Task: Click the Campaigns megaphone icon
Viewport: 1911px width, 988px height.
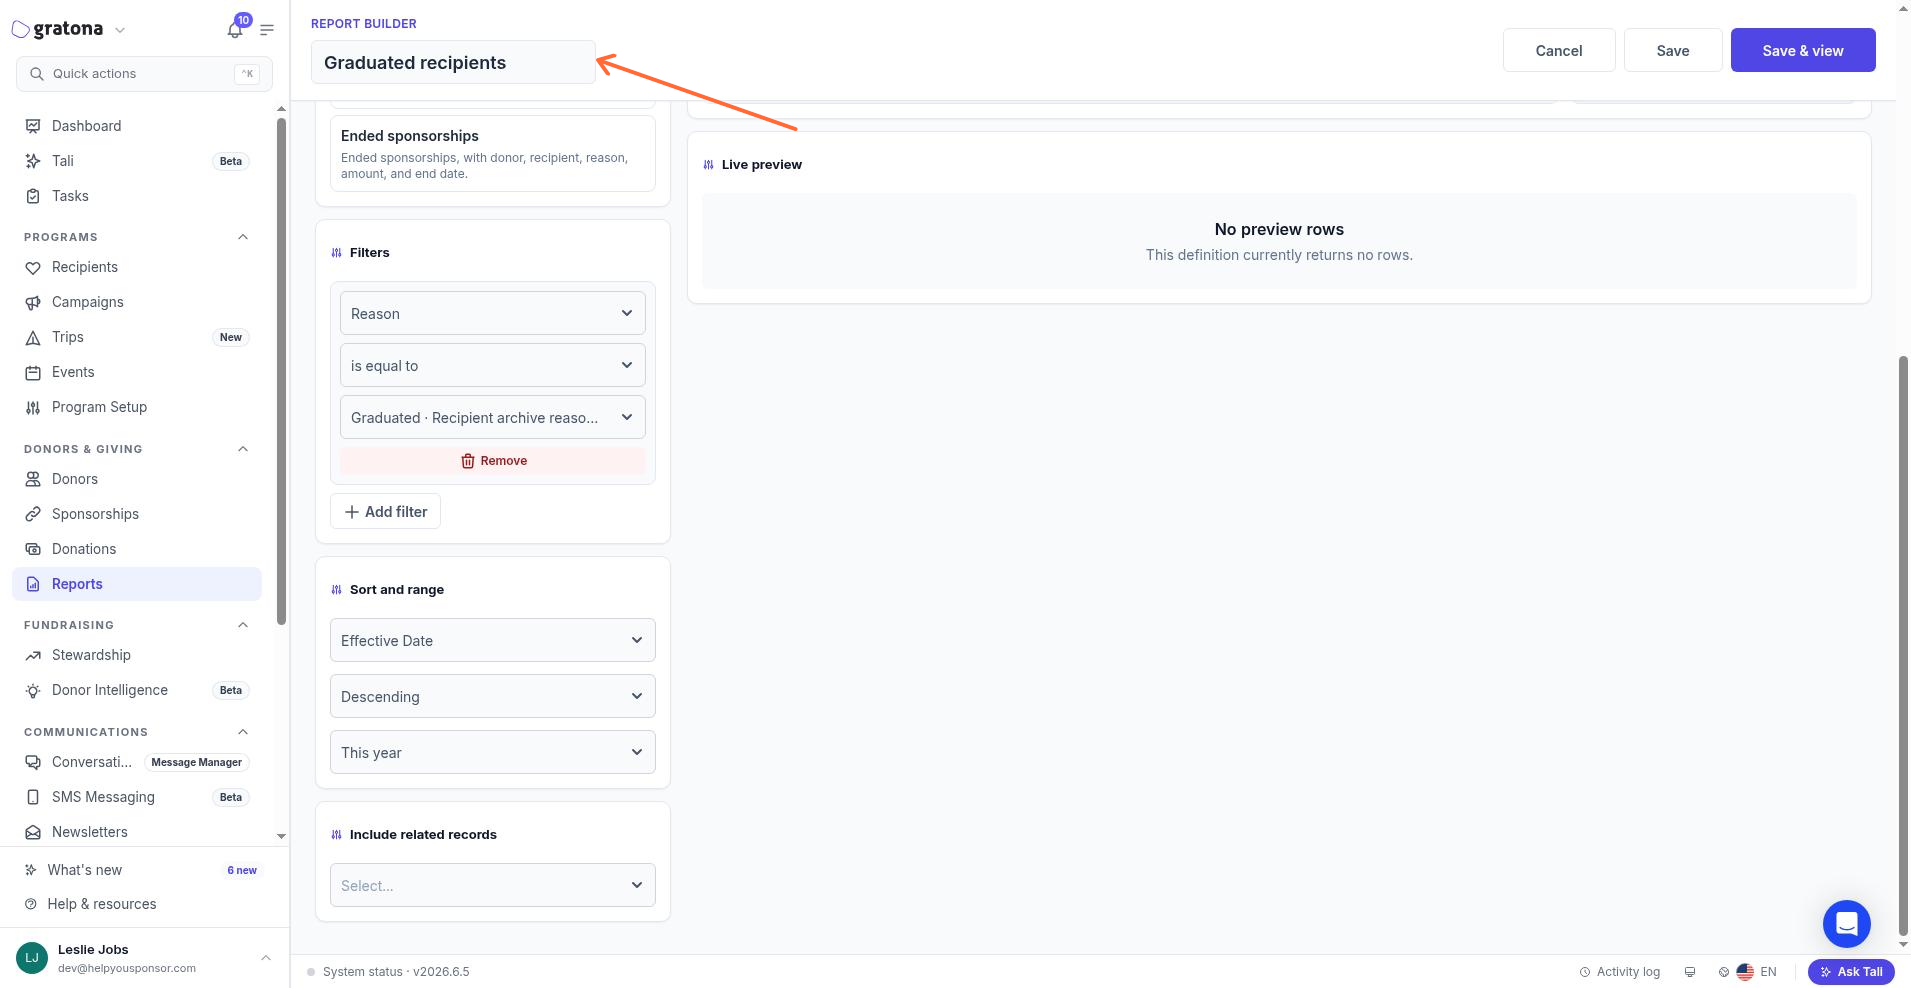Action: tap(33, 302)
